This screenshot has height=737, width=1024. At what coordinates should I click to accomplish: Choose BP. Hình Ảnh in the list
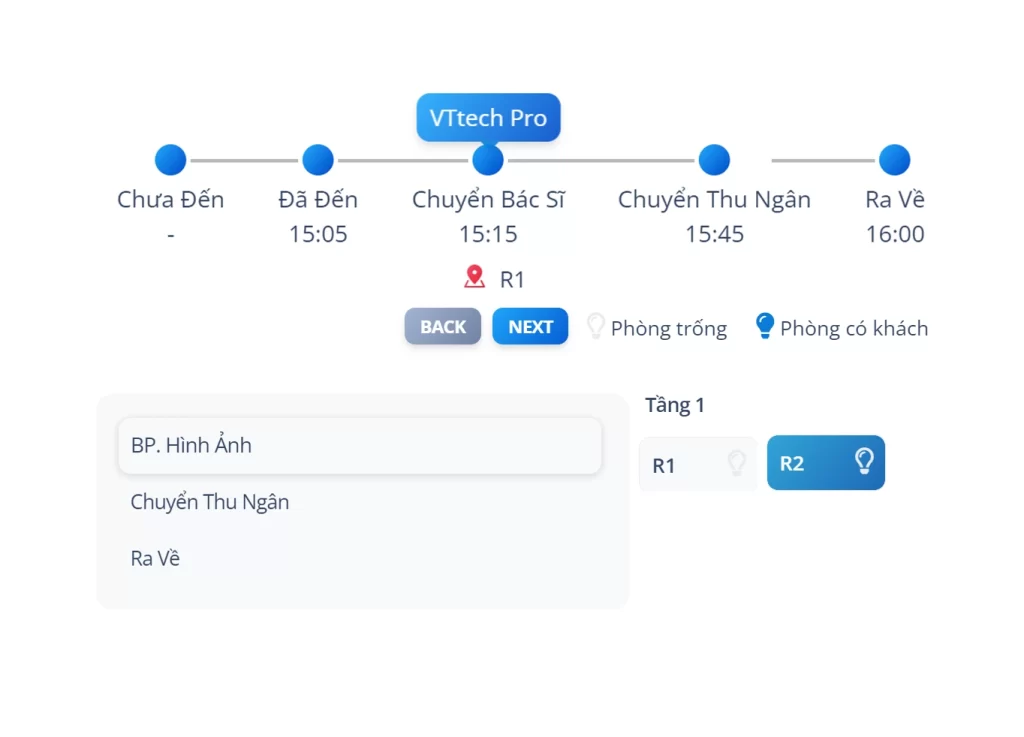tap(359, 446)
